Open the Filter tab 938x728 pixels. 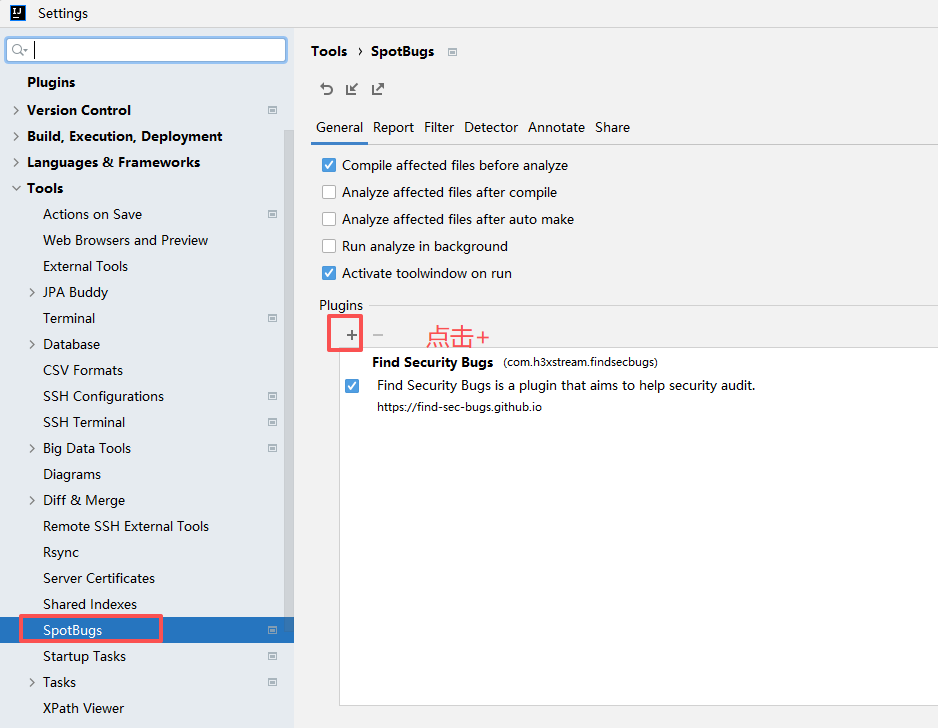coord(439,127)
